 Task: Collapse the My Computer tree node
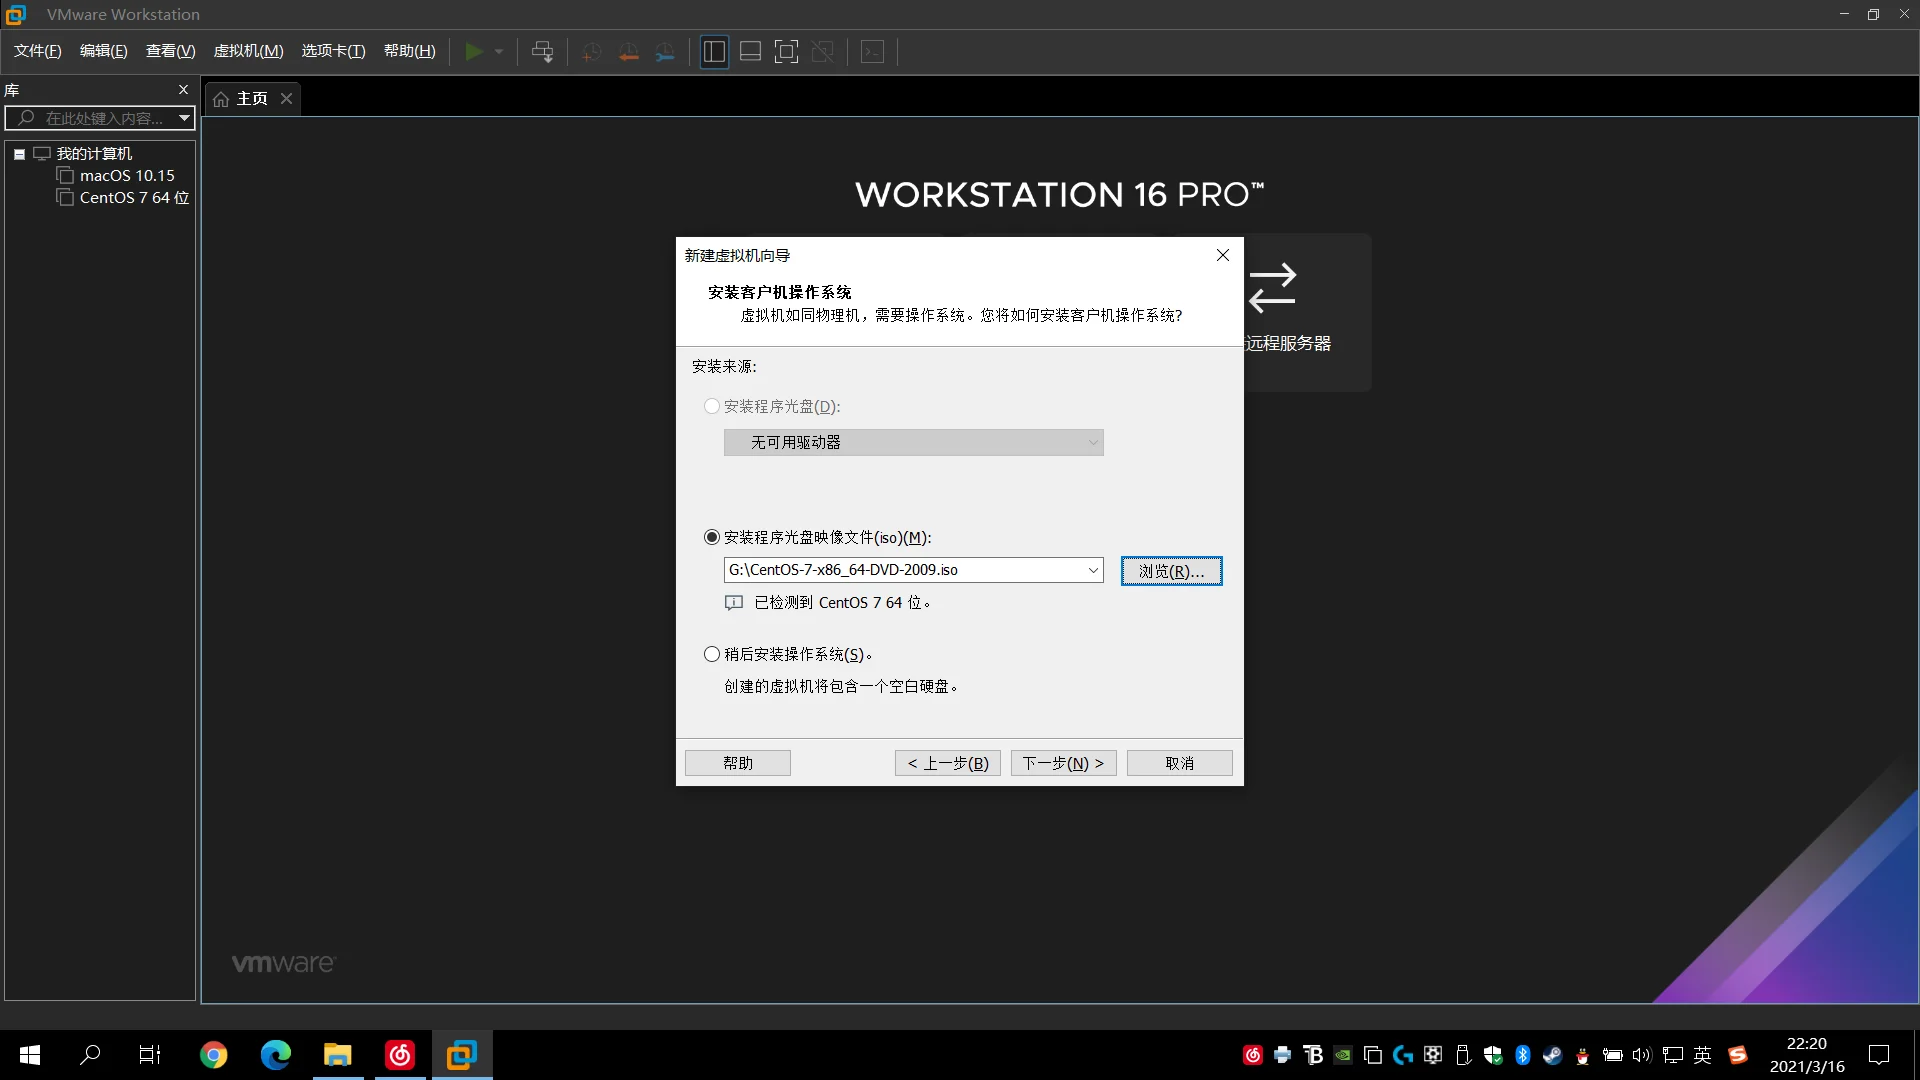[x=19, y=154]
